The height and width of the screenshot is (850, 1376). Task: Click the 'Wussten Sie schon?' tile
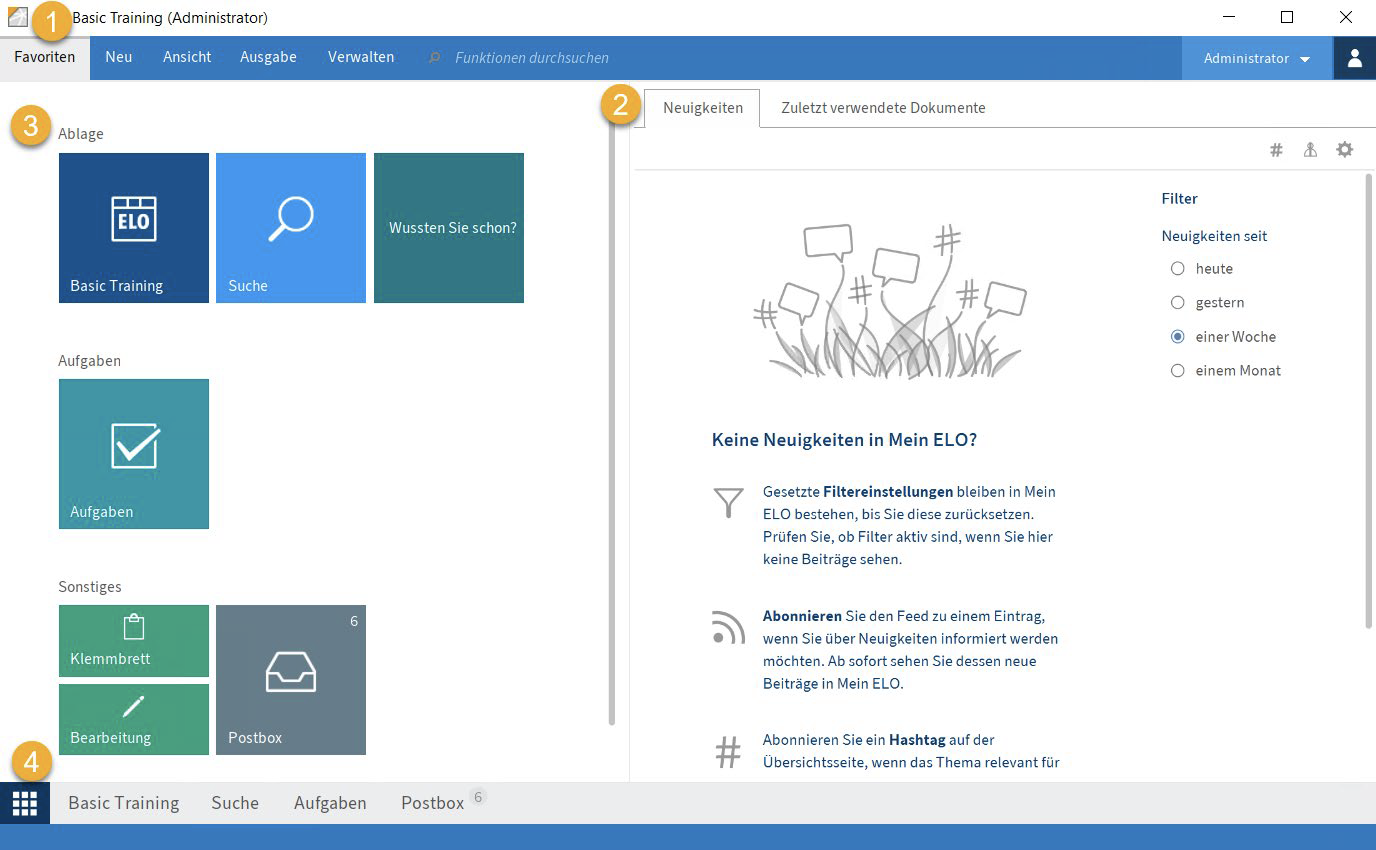click(x=449, y=228)
